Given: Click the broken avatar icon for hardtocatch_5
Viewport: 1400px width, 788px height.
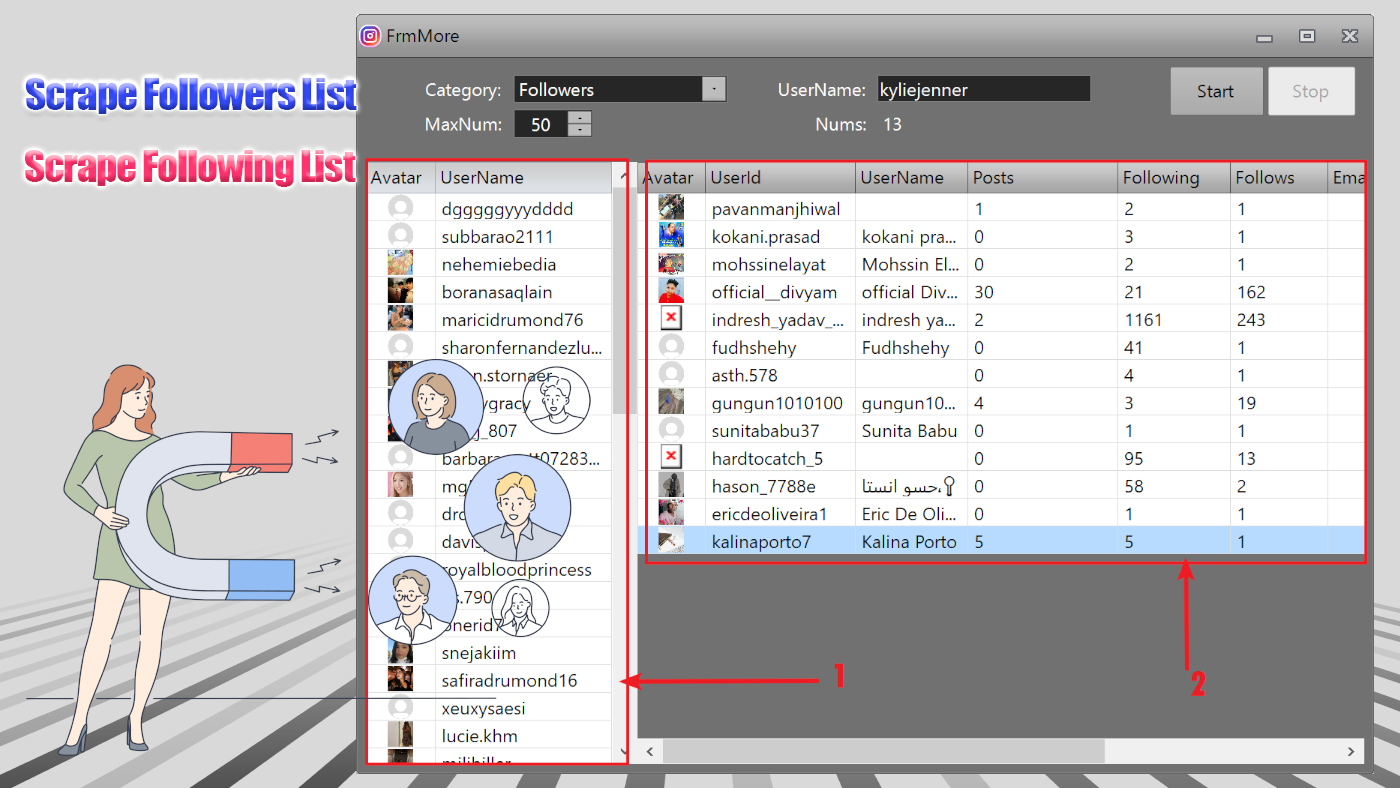Looking at the screenshot, I should pyautogui.click(x=671, y=458).
